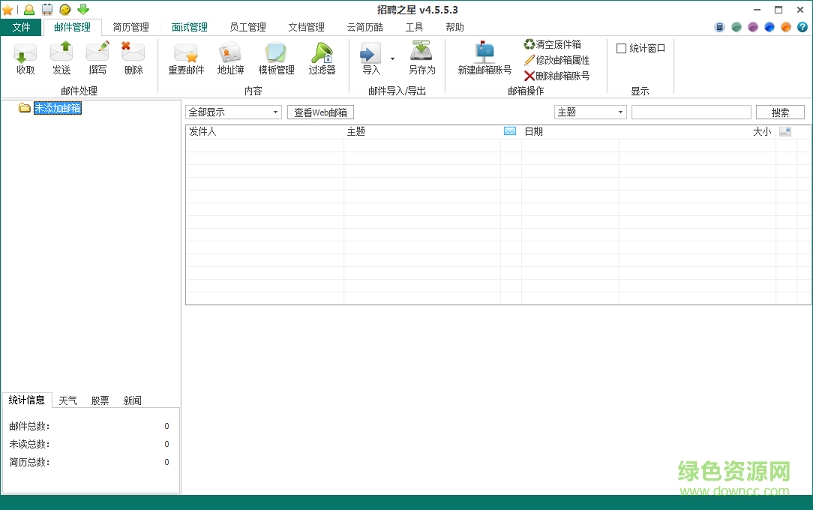Viewport: 813px width, 510px height.
Task: Switch to the 天气 tab
Action: (x=67, y=400)
